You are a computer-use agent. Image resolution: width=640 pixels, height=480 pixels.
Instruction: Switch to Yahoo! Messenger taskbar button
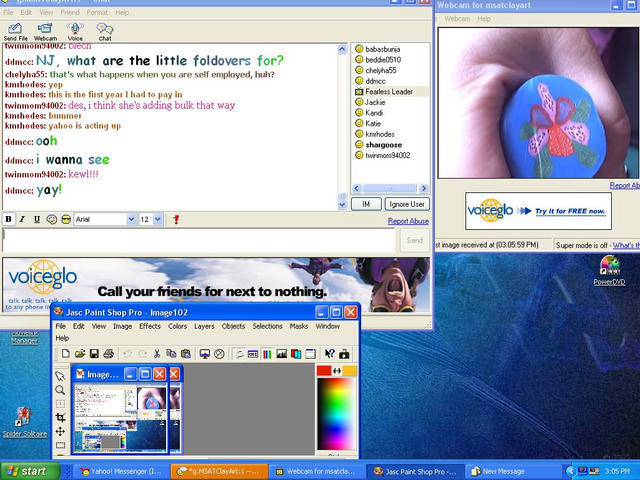point(122,471)
